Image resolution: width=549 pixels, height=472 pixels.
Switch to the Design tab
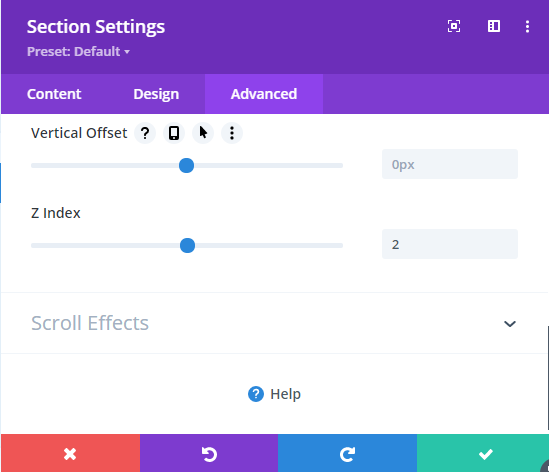click(156, 94)
